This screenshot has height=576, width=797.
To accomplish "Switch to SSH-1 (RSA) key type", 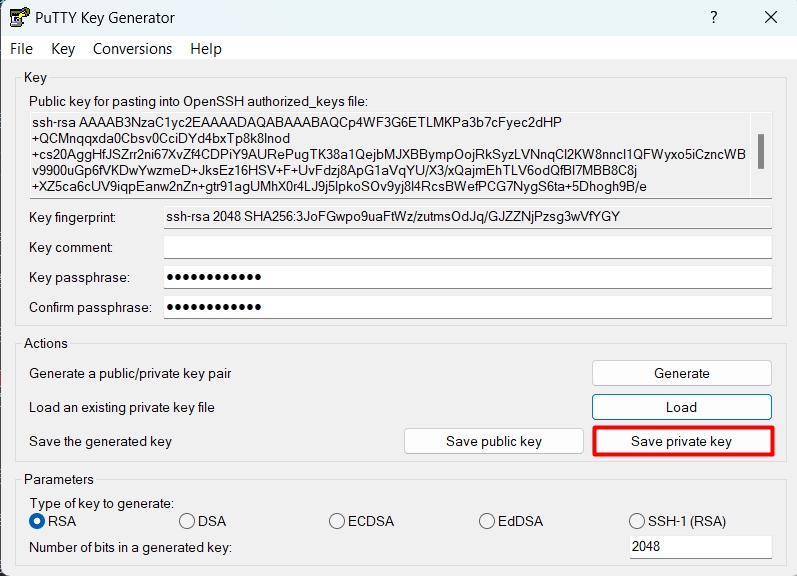I will coord(637,521).
